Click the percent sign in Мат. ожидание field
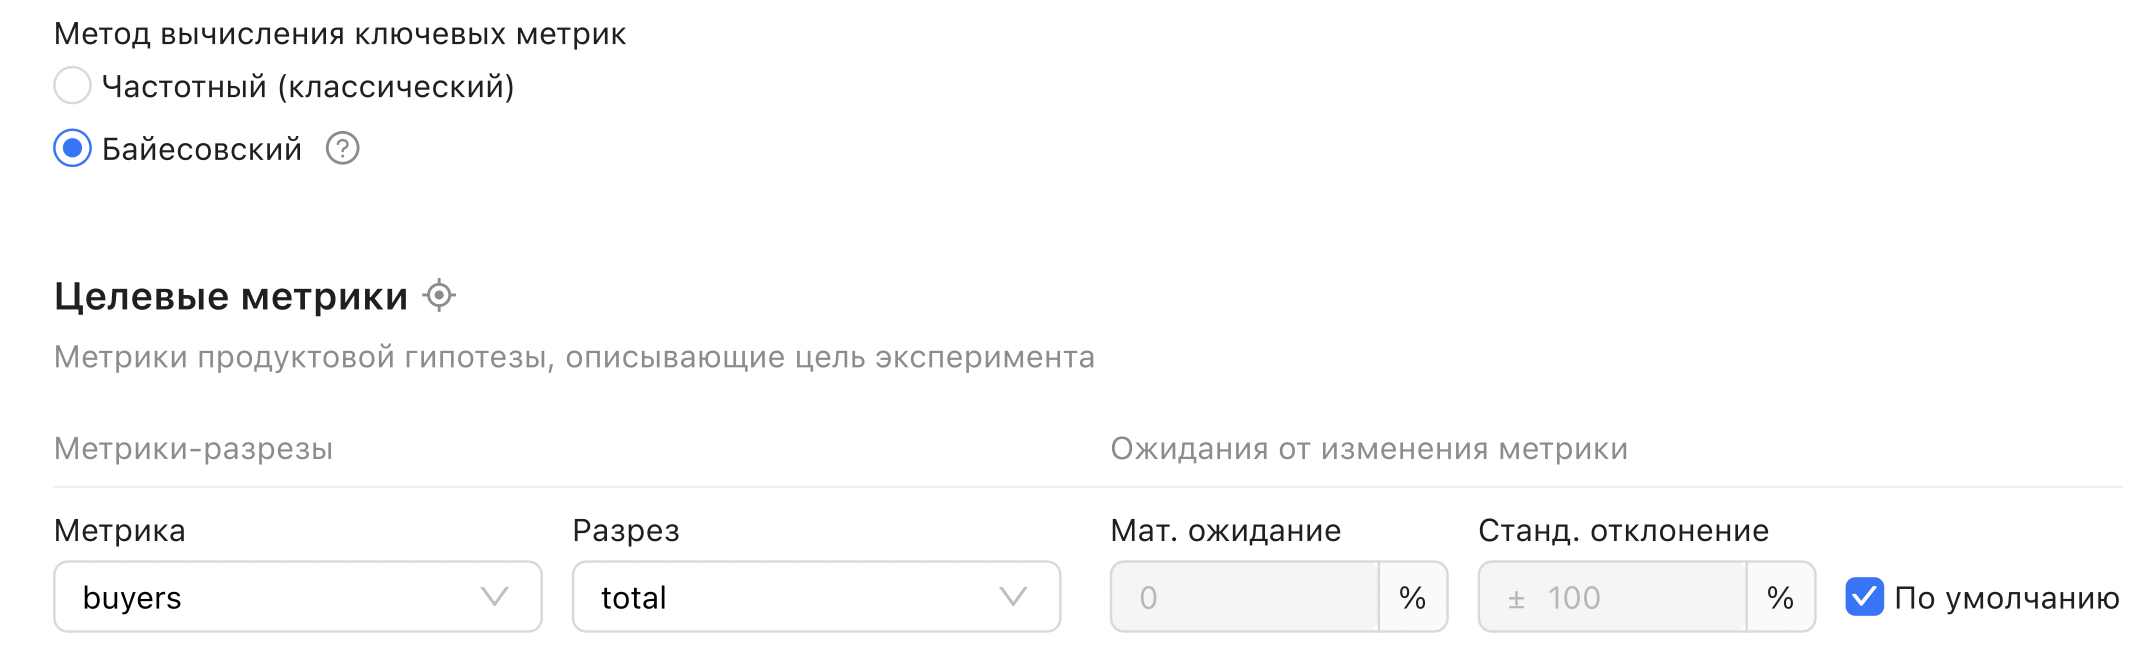This screenshot has width=2140, height=650. [1413, 597]
